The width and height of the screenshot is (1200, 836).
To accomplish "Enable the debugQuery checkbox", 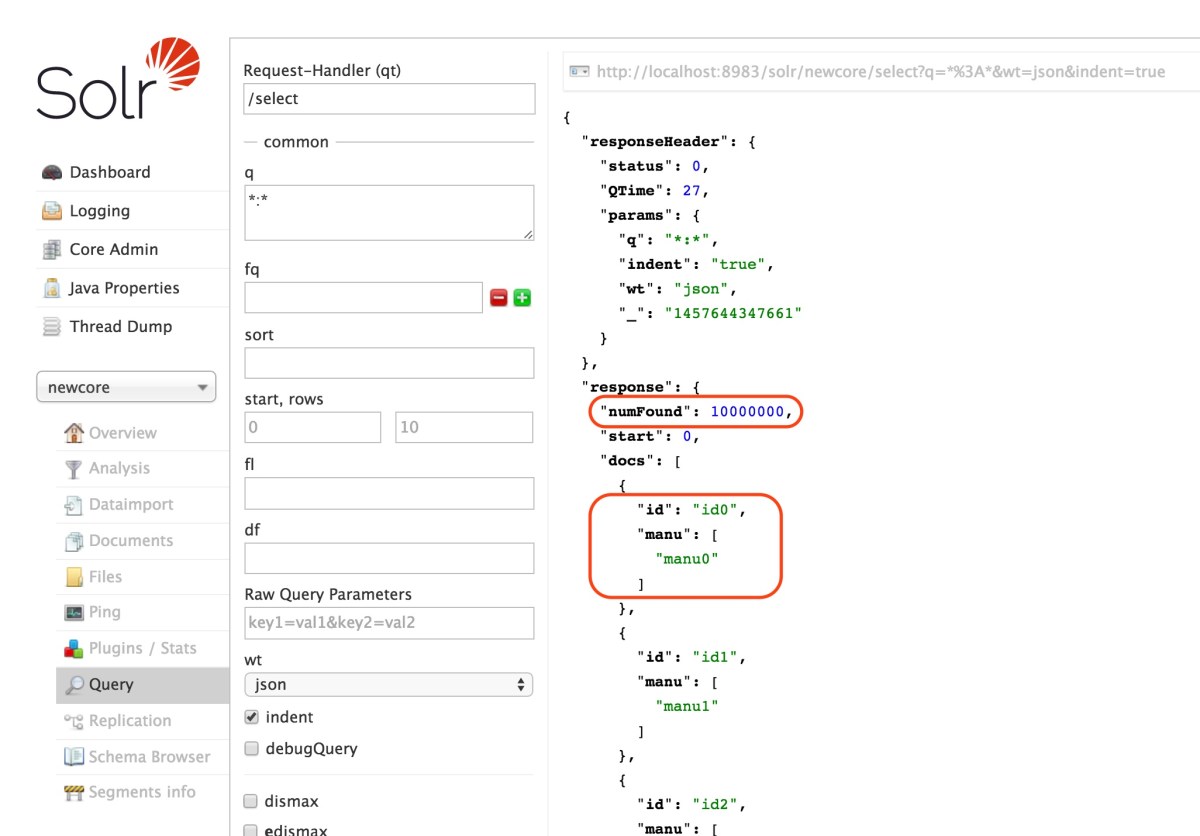I will coord(252,749).
